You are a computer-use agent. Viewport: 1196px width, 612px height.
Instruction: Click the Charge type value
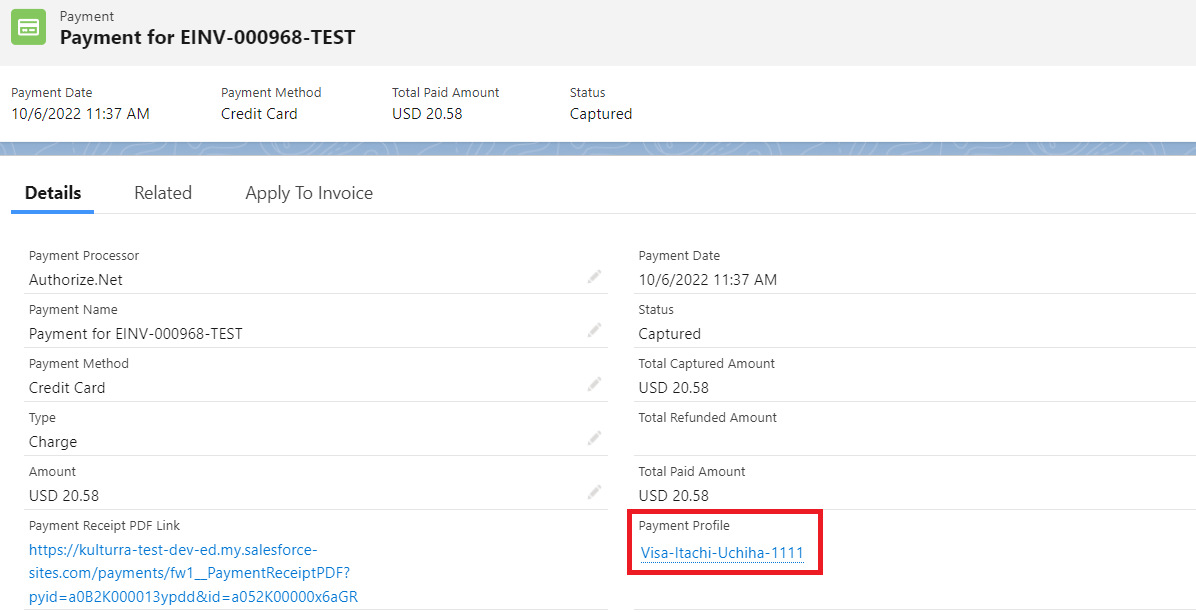click(53, 442)
